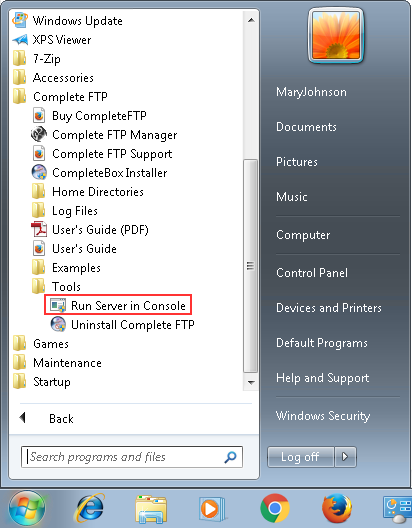Image resolution: width=412 pixels, height=528 pixels.
Task: Click the MaryJohnson user folder link
Action: [311, 92]
